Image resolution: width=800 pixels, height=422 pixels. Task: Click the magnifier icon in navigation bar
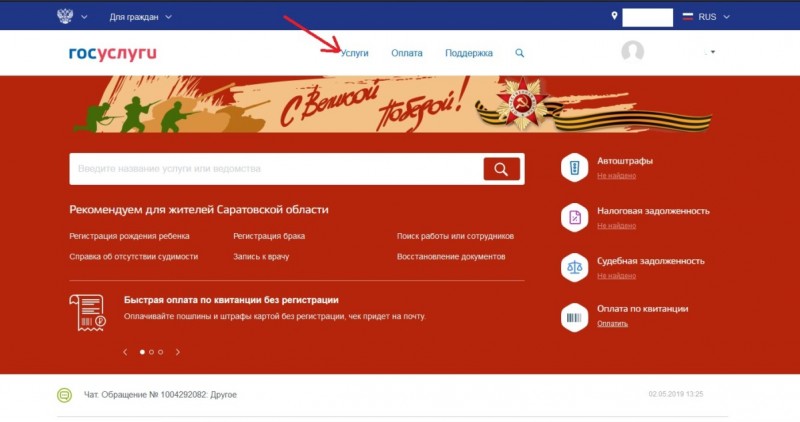click(519, 53)
